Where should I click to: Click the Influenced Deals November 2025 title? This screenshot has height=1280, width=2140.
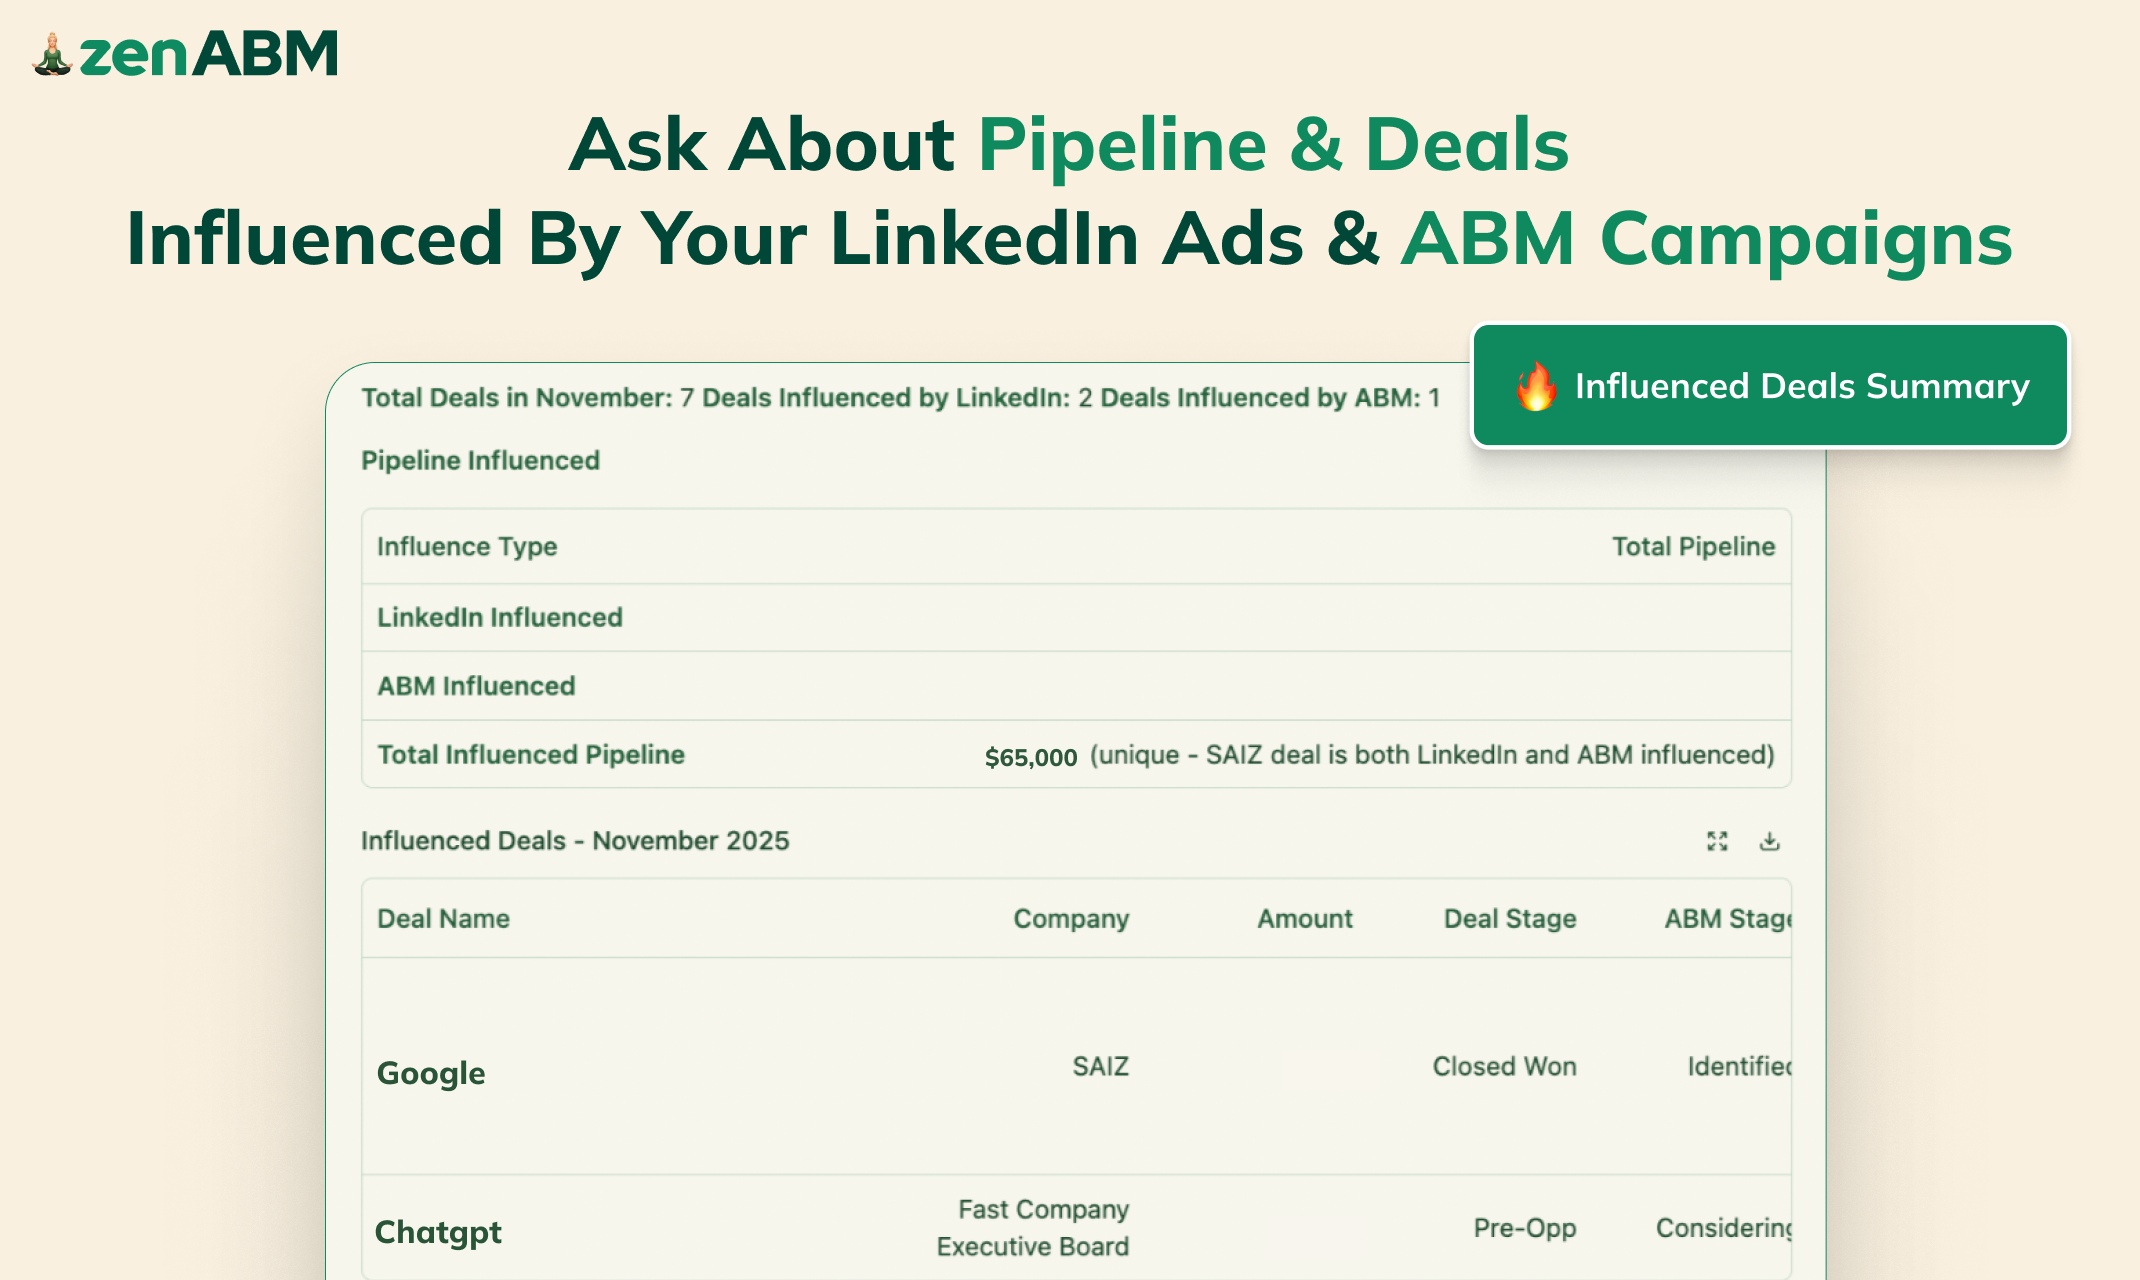(575, 841)
